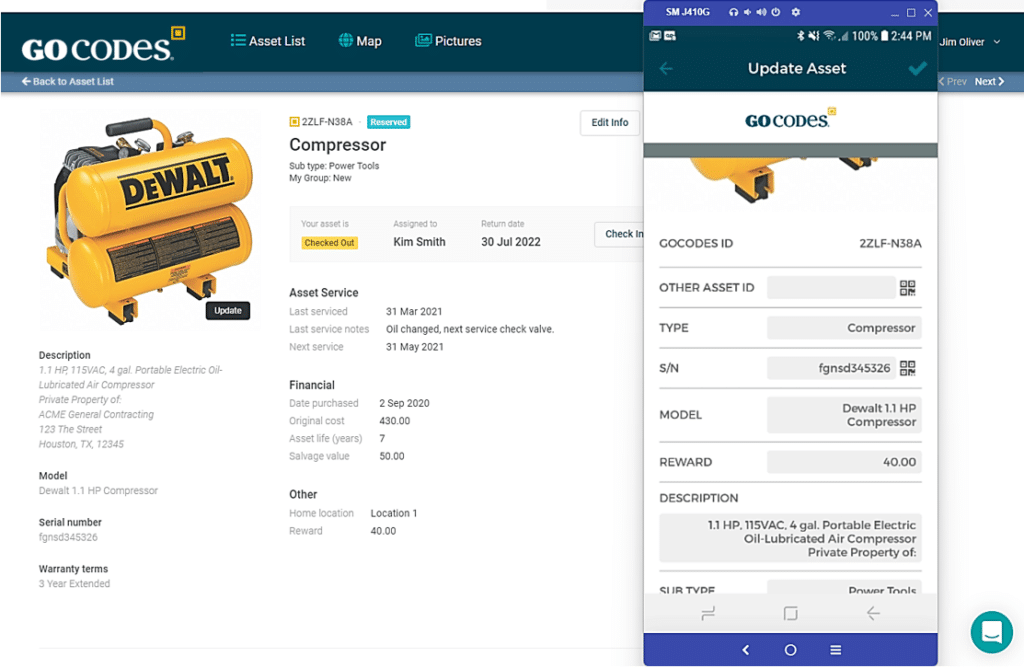Select the globe icon beside Map
Image resolution: width=1024 pixels, height=668 pixels.
344,41
